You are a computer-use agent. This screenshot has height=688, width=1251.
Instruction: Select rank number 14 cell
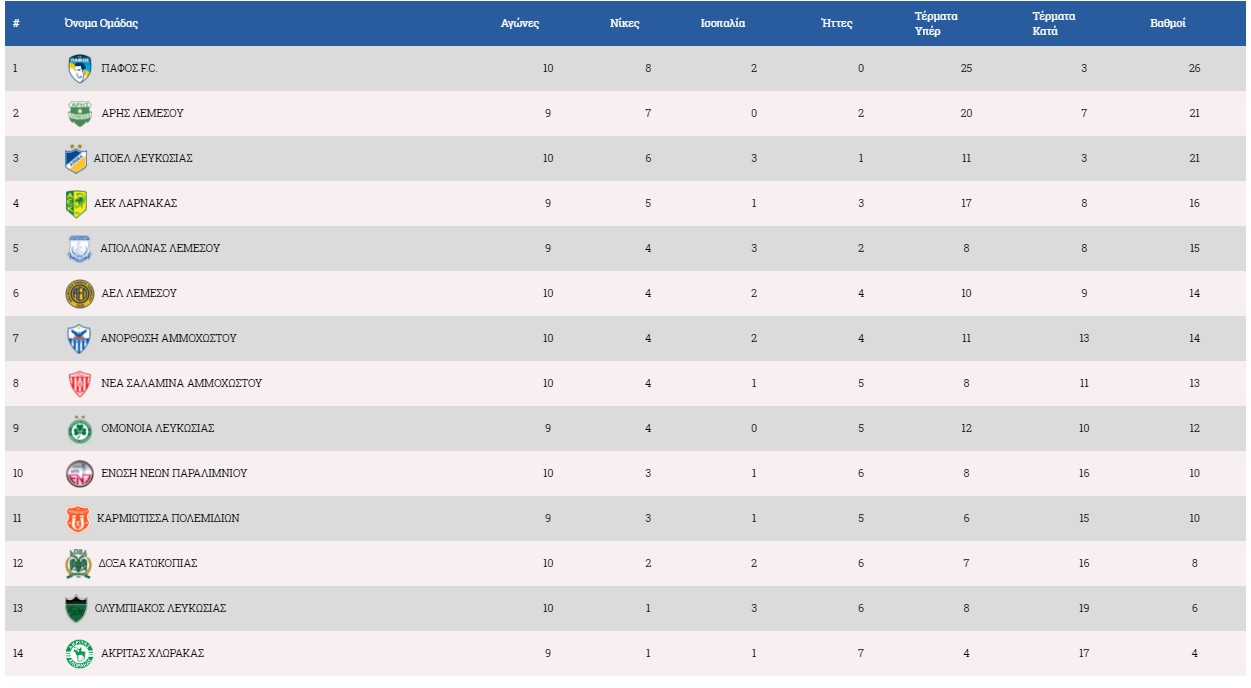[16, 653]
